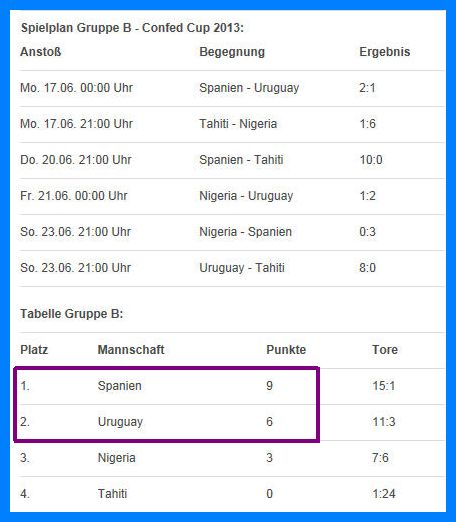Click the Mo. 17.06. 00:00 Uhr kickoff
456x522 pixels.
point(76,88)
